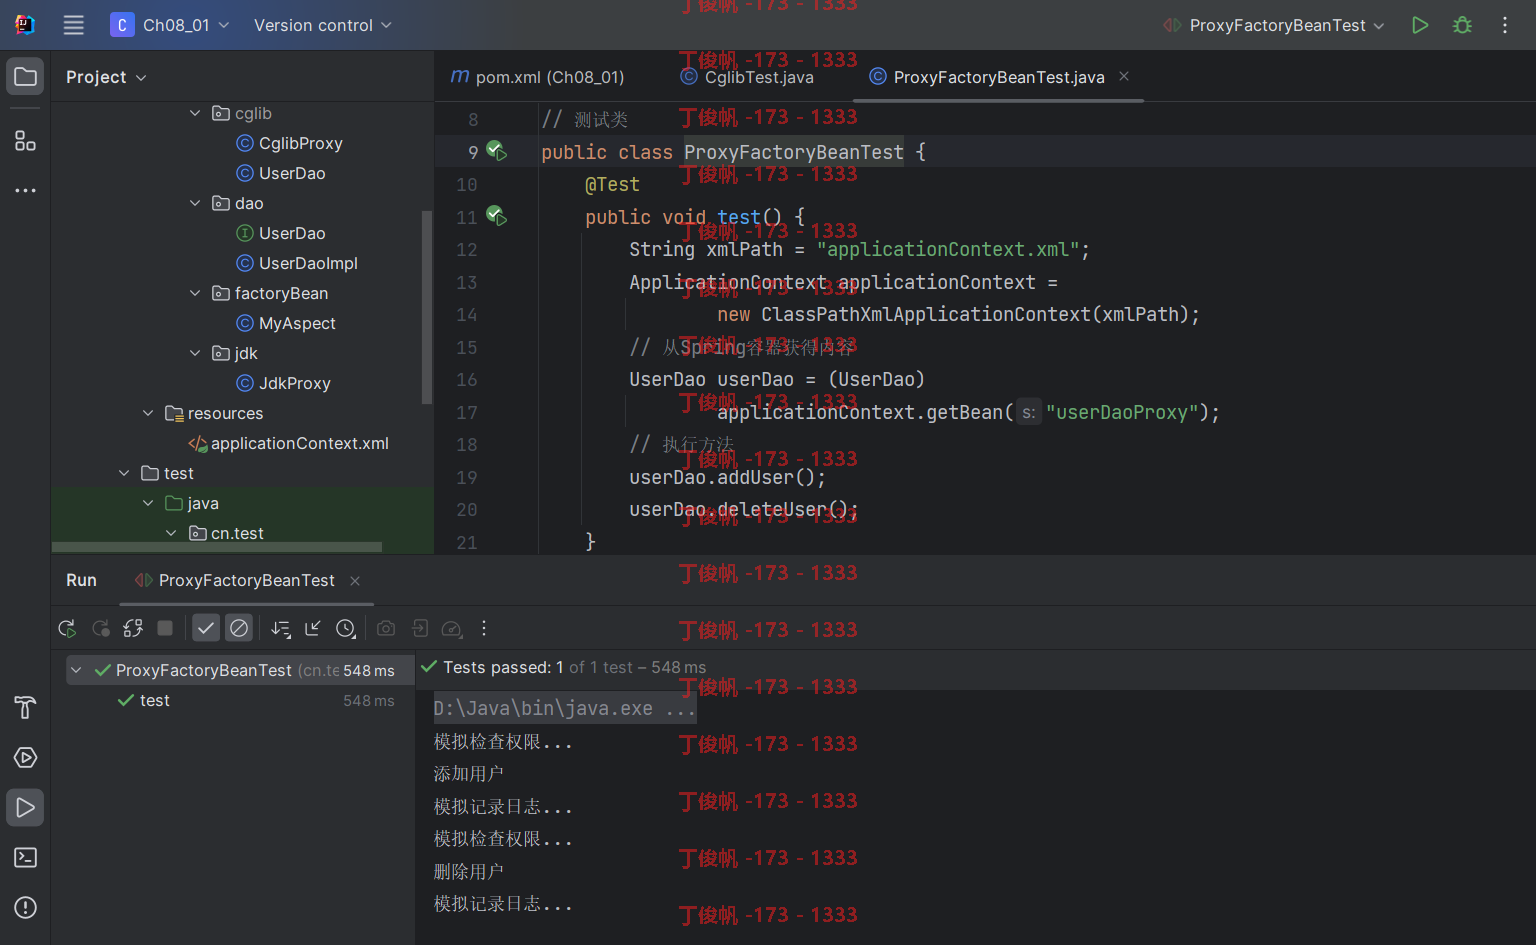The image size is (1536, 945).
Task: Close the ProxyFactoryBeanTest run tab
Action: point(355,581)
